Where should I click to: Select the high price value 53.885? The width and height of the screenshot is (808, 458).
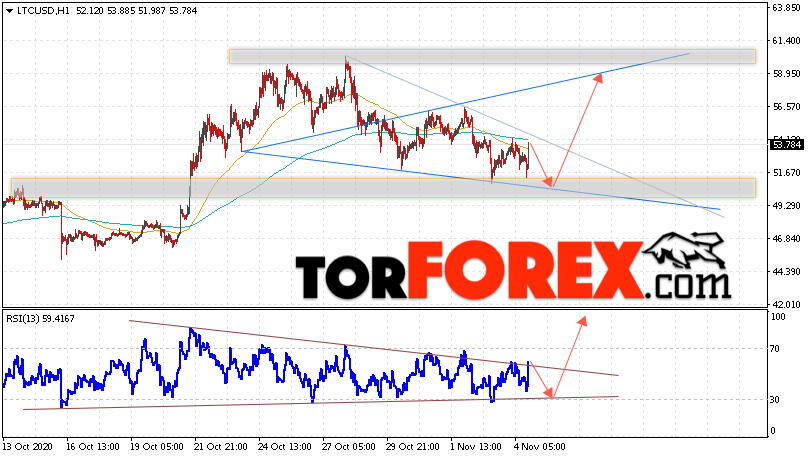(122, 11)
